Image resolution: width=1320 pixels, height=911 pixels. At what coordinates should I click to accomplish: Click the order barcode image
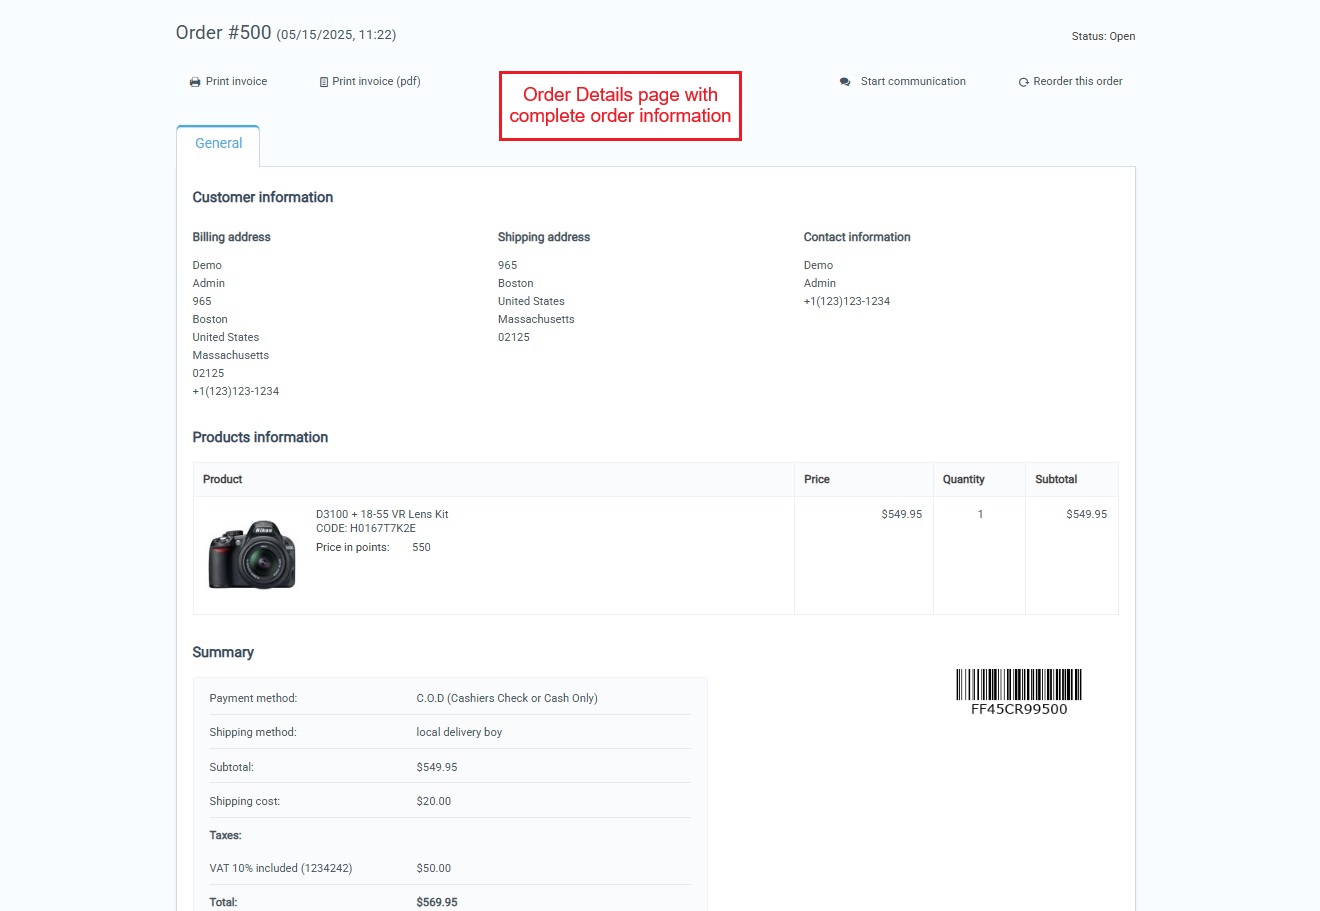coord(1018,684)
